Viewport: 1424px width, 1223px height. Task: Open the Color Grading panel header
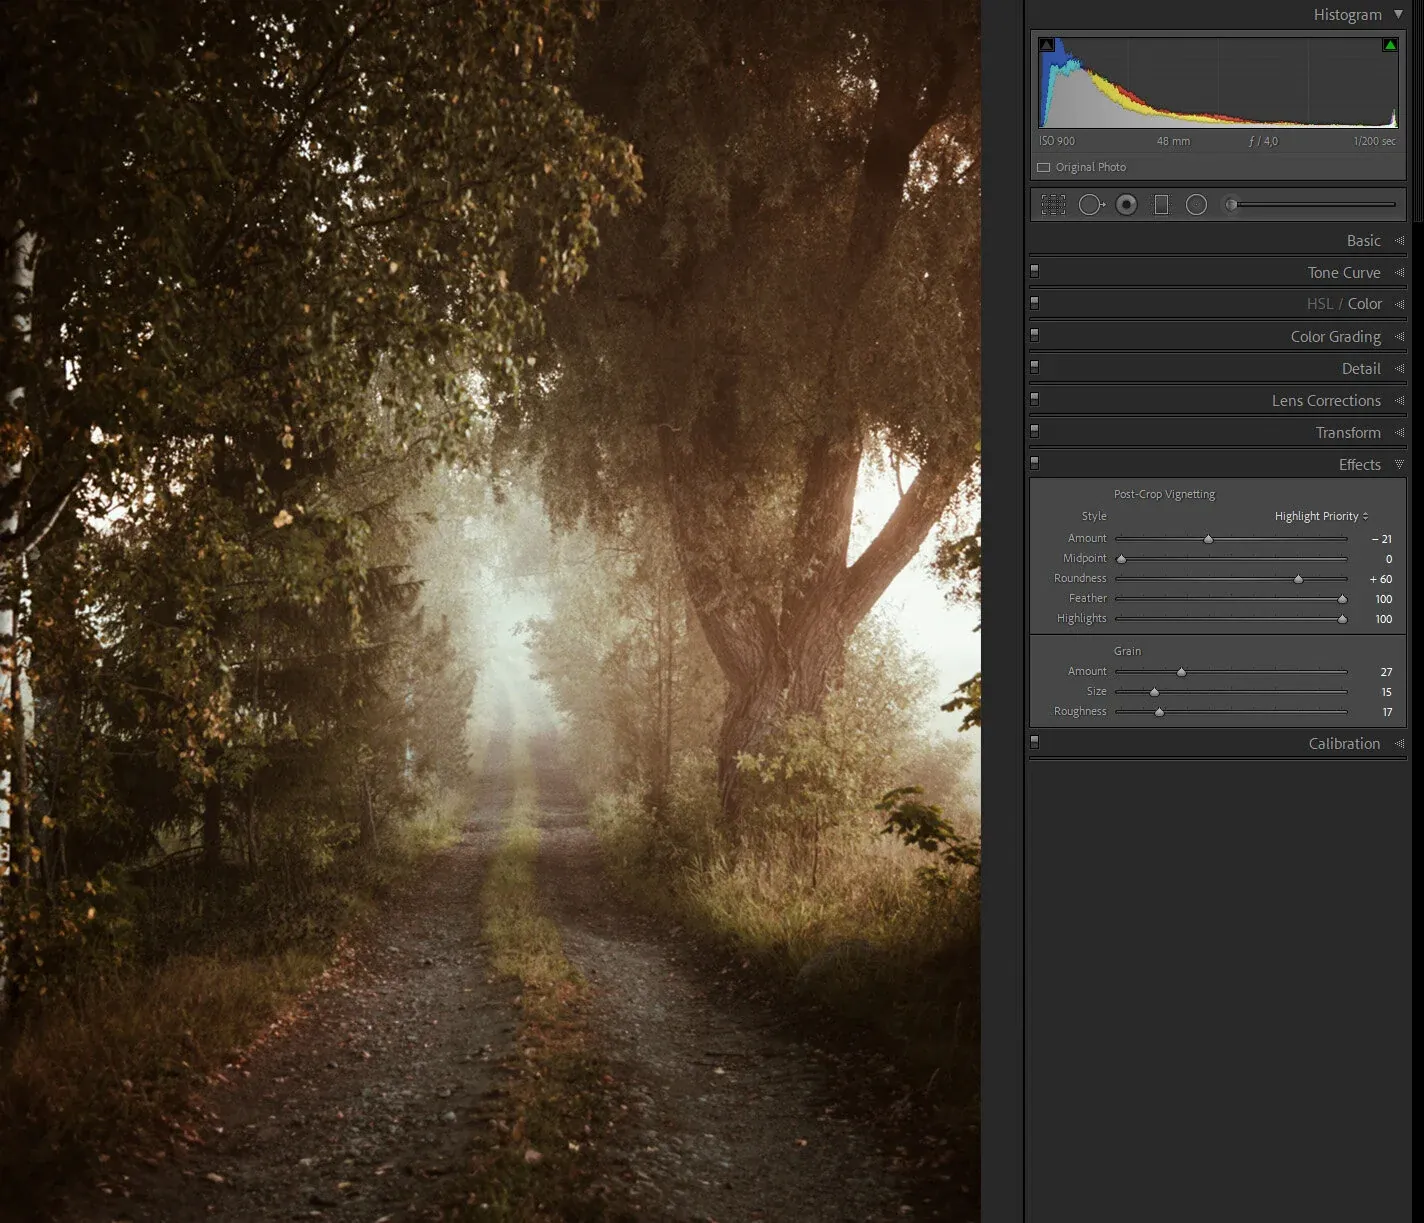pos(1335,337)
